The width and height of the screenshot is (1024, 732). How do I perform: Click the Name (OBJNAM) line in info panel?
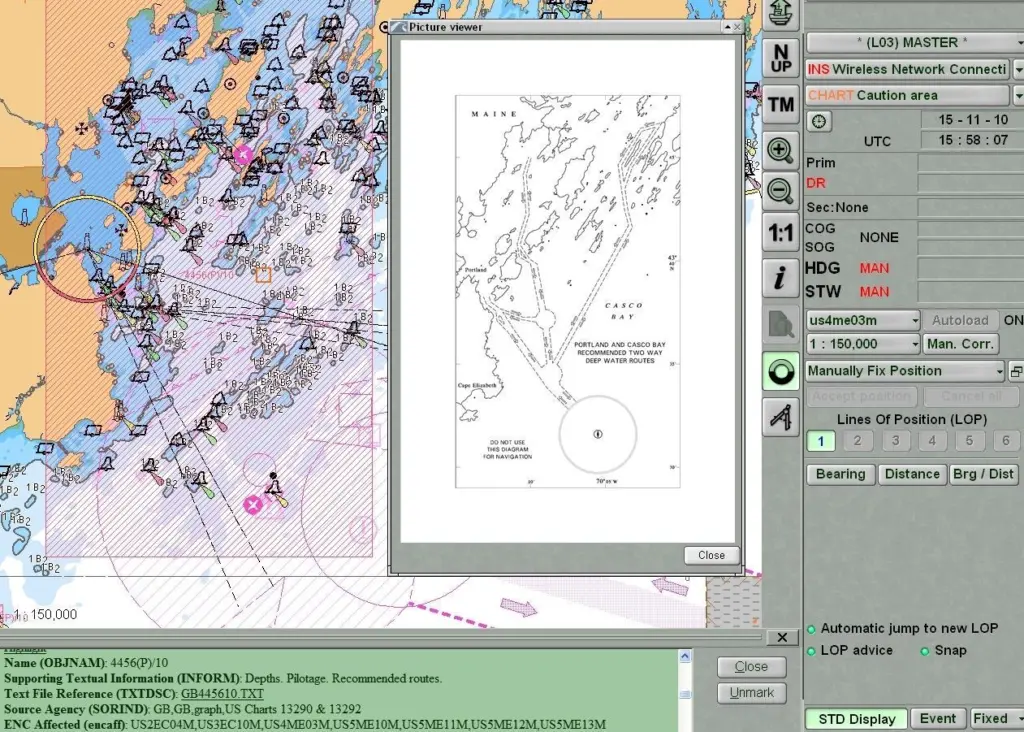(x=86, y=663)
